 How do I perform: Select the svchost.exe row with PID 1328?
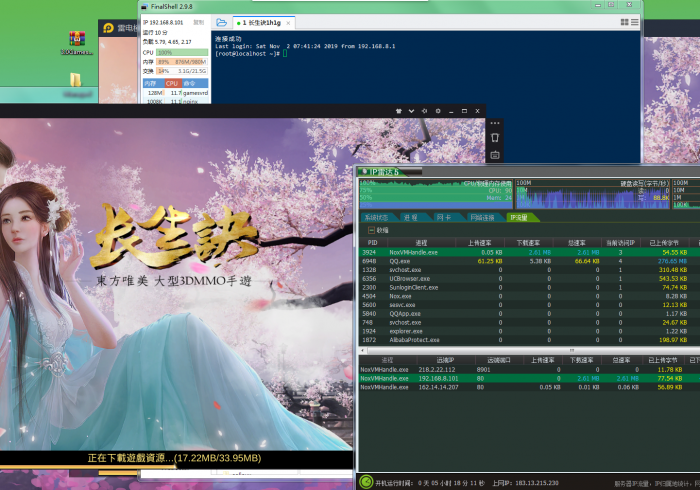(x=529, y=270)
